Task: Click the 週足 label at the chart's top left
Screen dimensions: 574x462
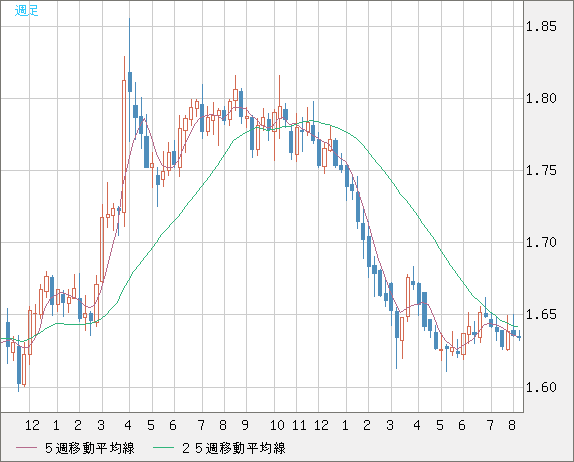Action: coord(26,11)
